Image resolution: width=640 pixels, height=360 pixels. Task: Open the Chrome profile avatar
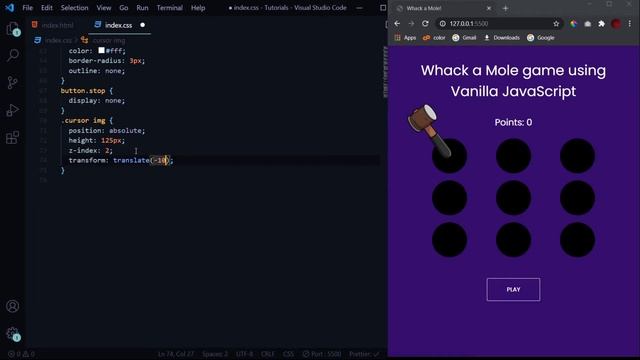pyautogui.click(x=616, y=24)
